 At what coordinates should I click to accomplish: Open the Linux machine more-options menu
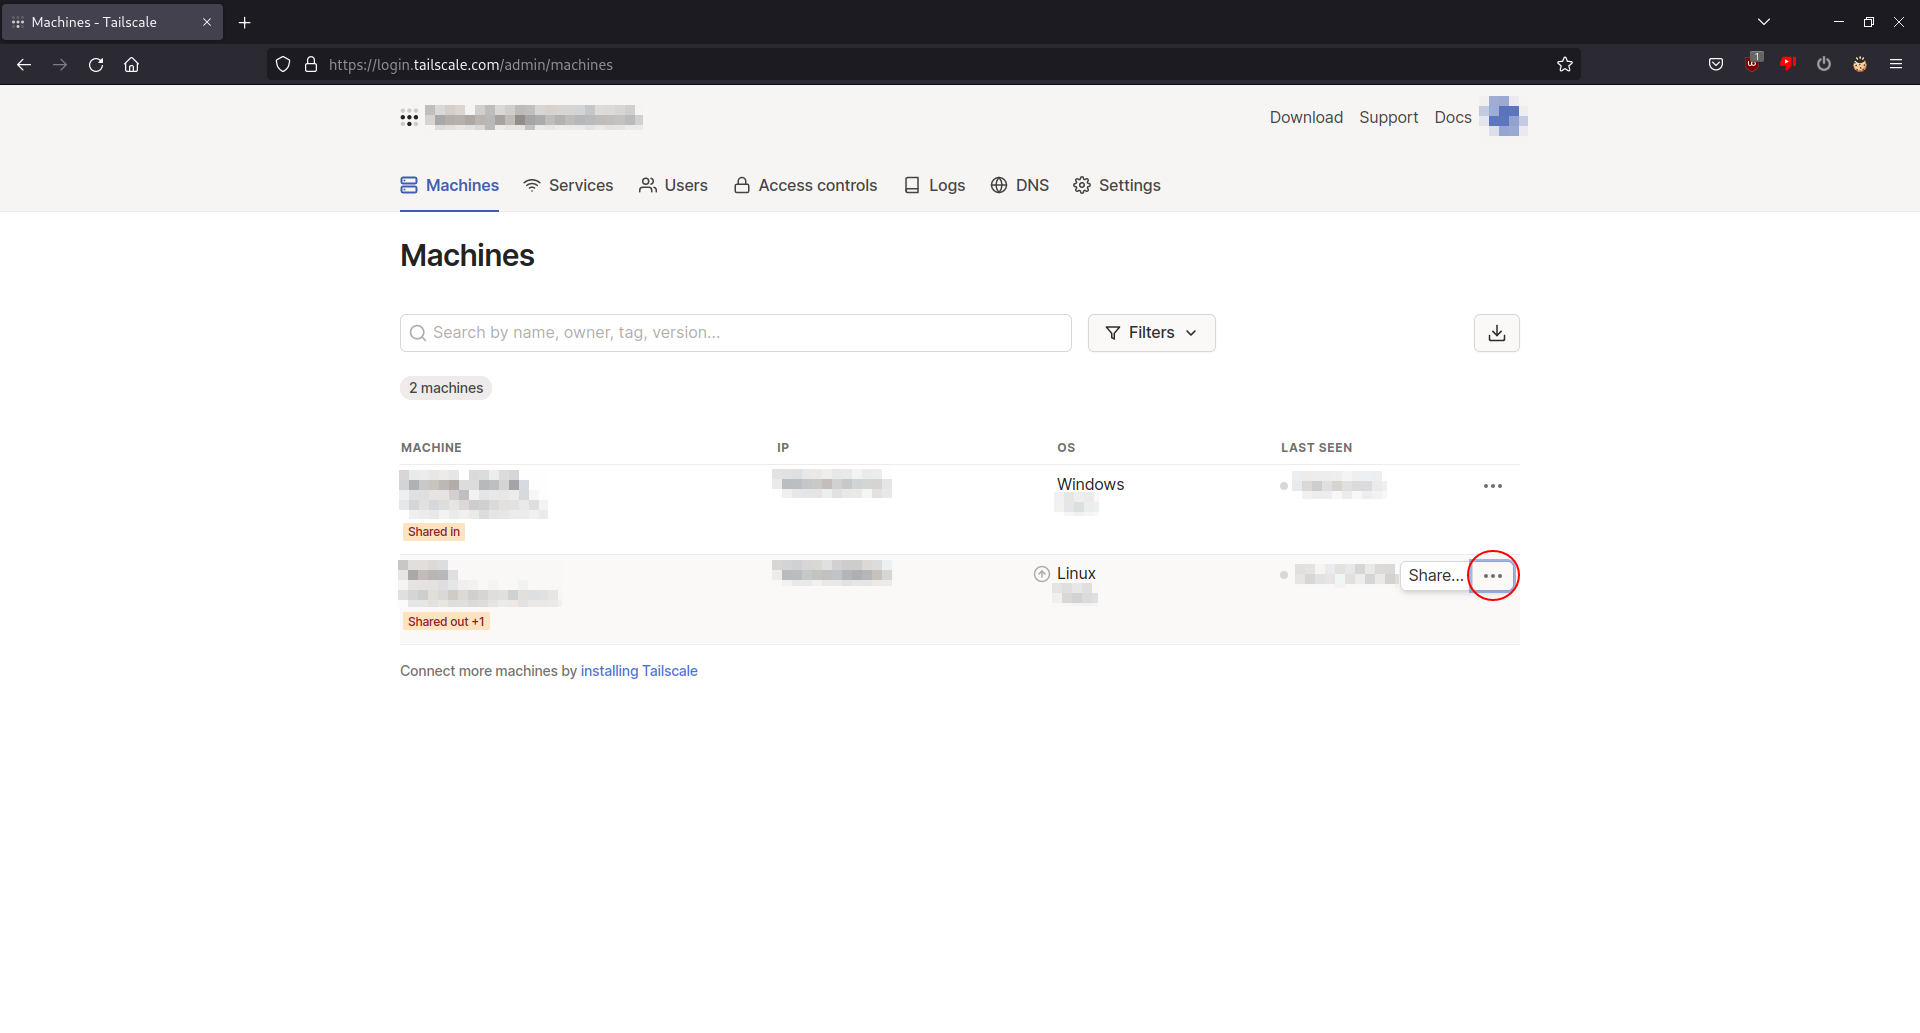1493,576
